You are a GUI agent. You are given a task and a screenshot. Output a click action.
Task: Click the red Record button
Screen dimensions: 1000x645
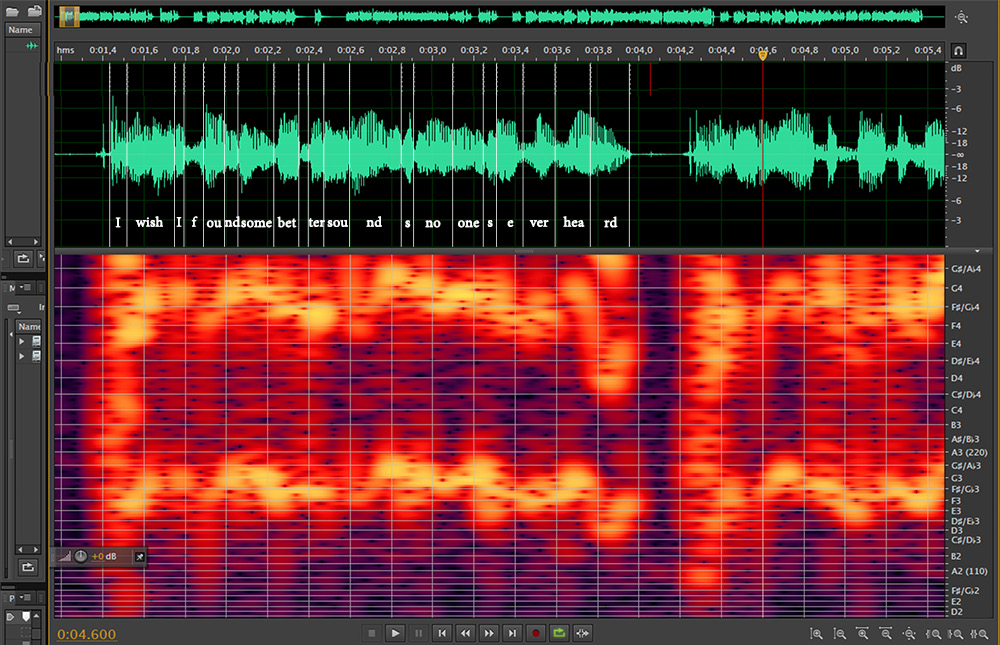536,633
